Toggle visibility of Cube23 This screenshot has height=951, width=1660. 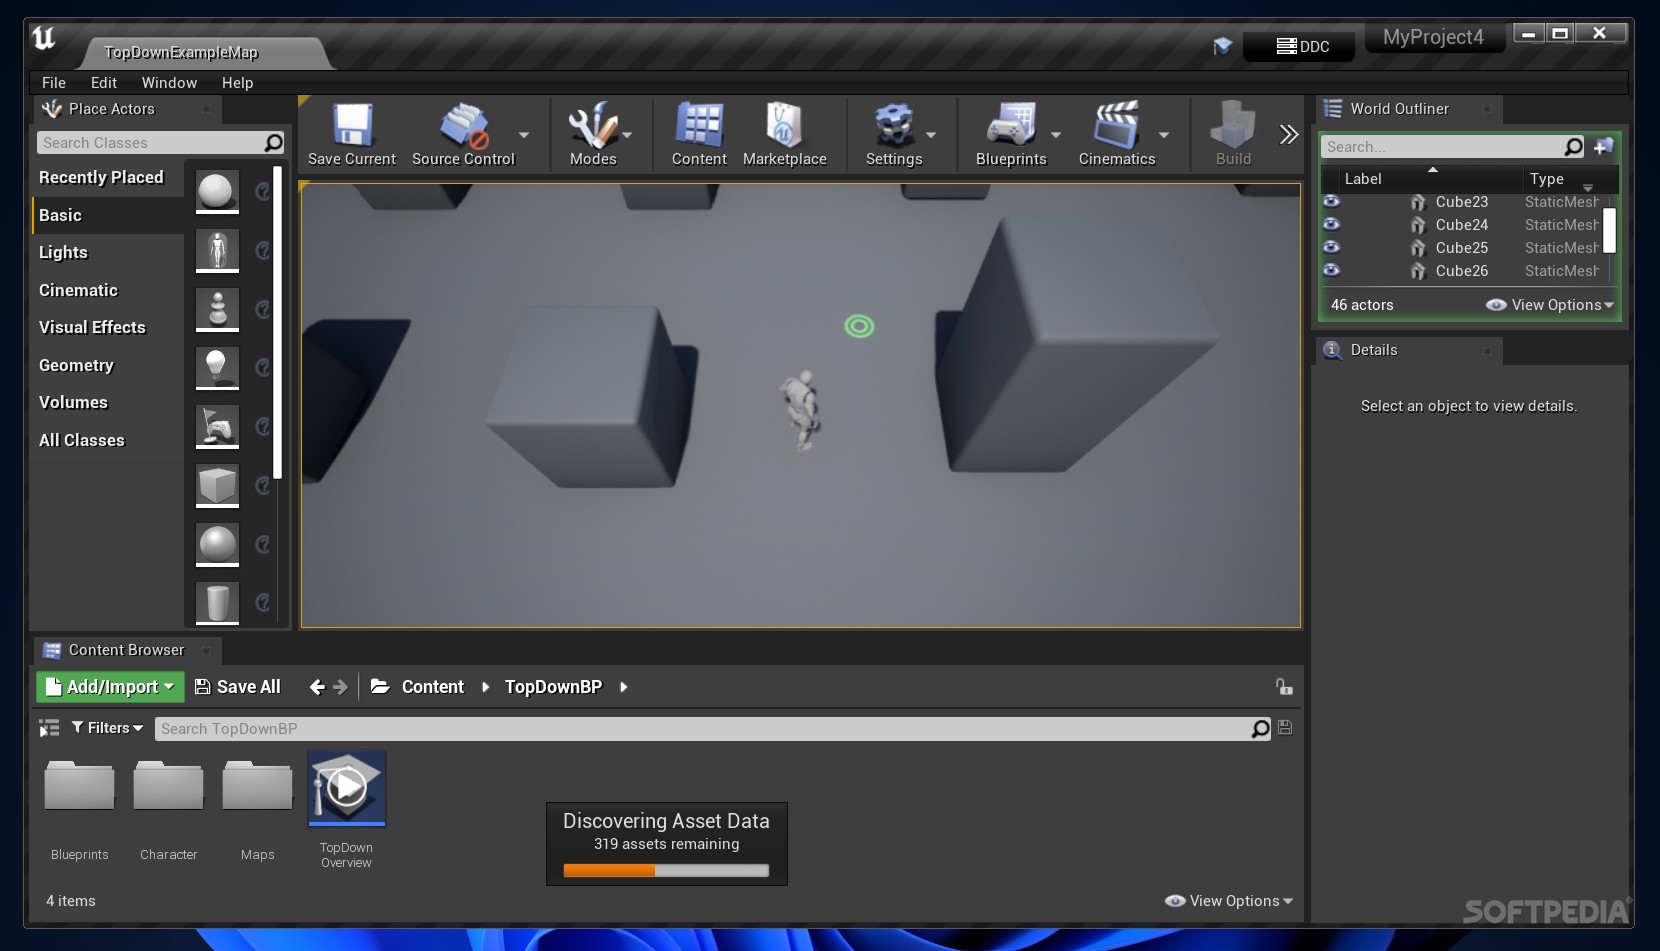pos(1331,201)
